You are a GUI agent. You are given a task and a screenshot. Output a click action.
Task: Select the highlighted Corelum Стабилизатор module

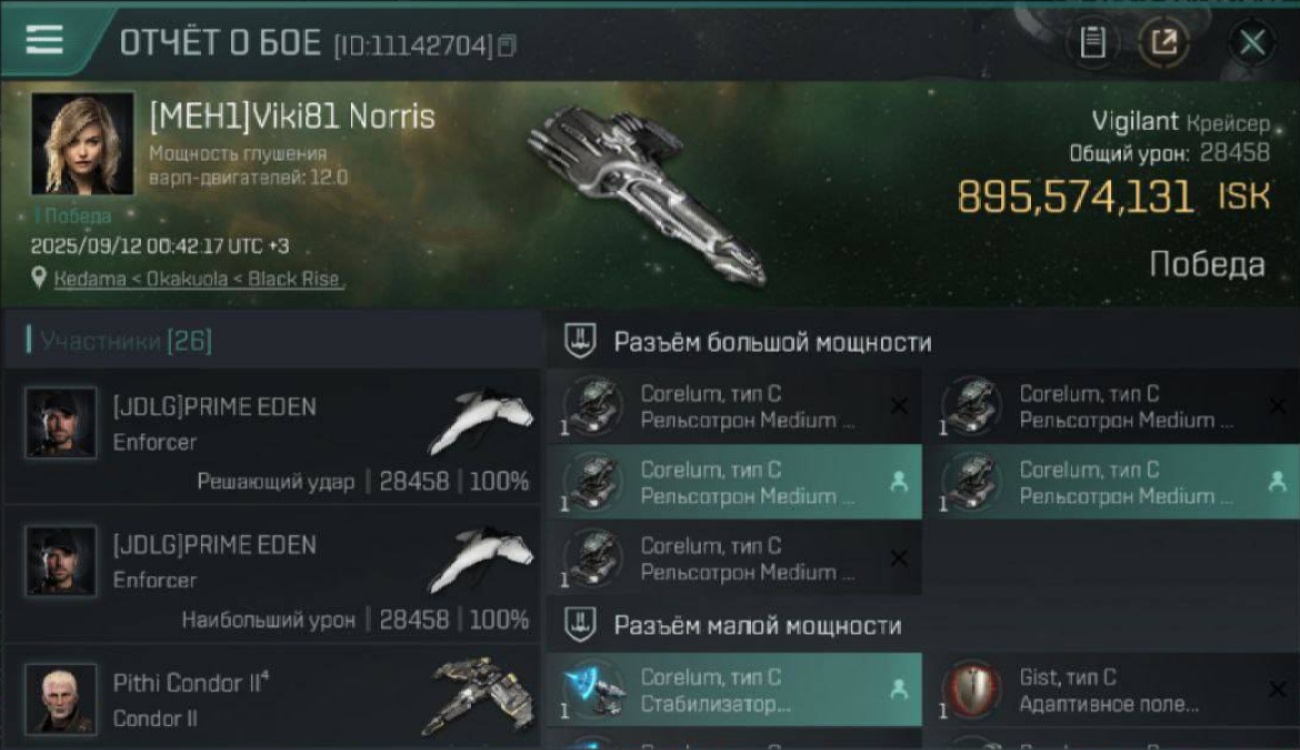pyautogui.click(x=734, y=690)
